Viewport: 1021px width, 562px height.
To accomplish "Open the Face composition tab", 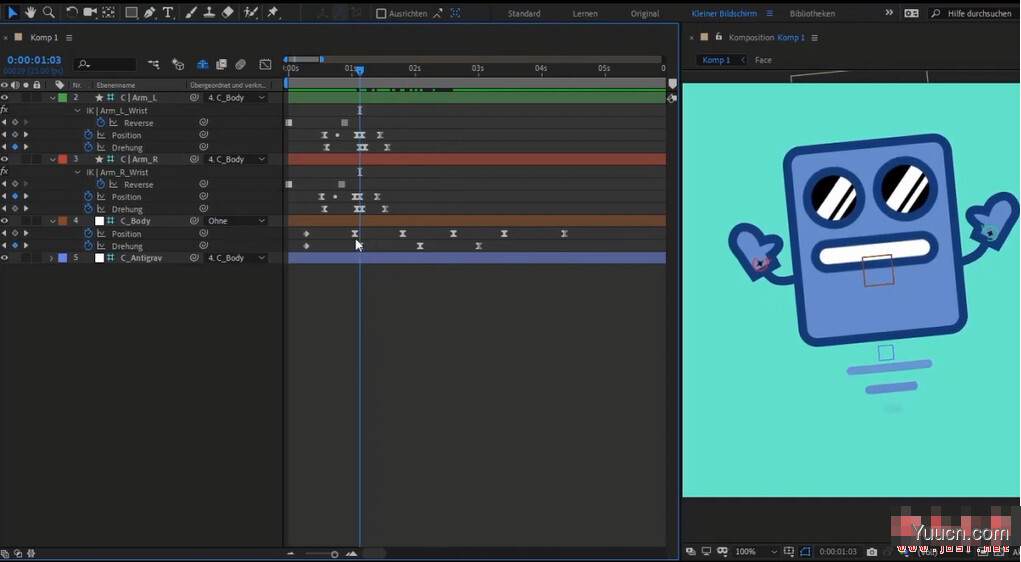I will click(763, 60).
